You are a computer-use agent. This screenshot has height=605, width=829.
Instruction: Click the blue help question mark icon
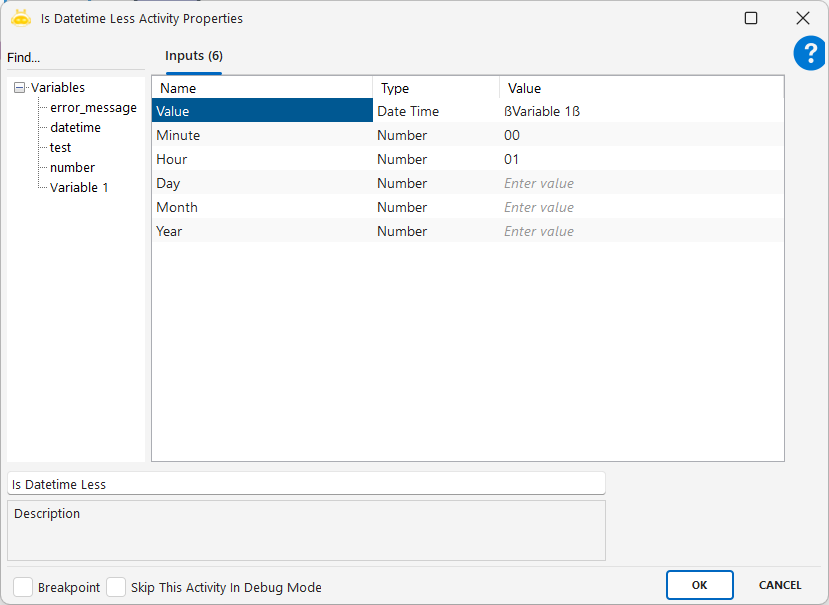tap(809, 54)
